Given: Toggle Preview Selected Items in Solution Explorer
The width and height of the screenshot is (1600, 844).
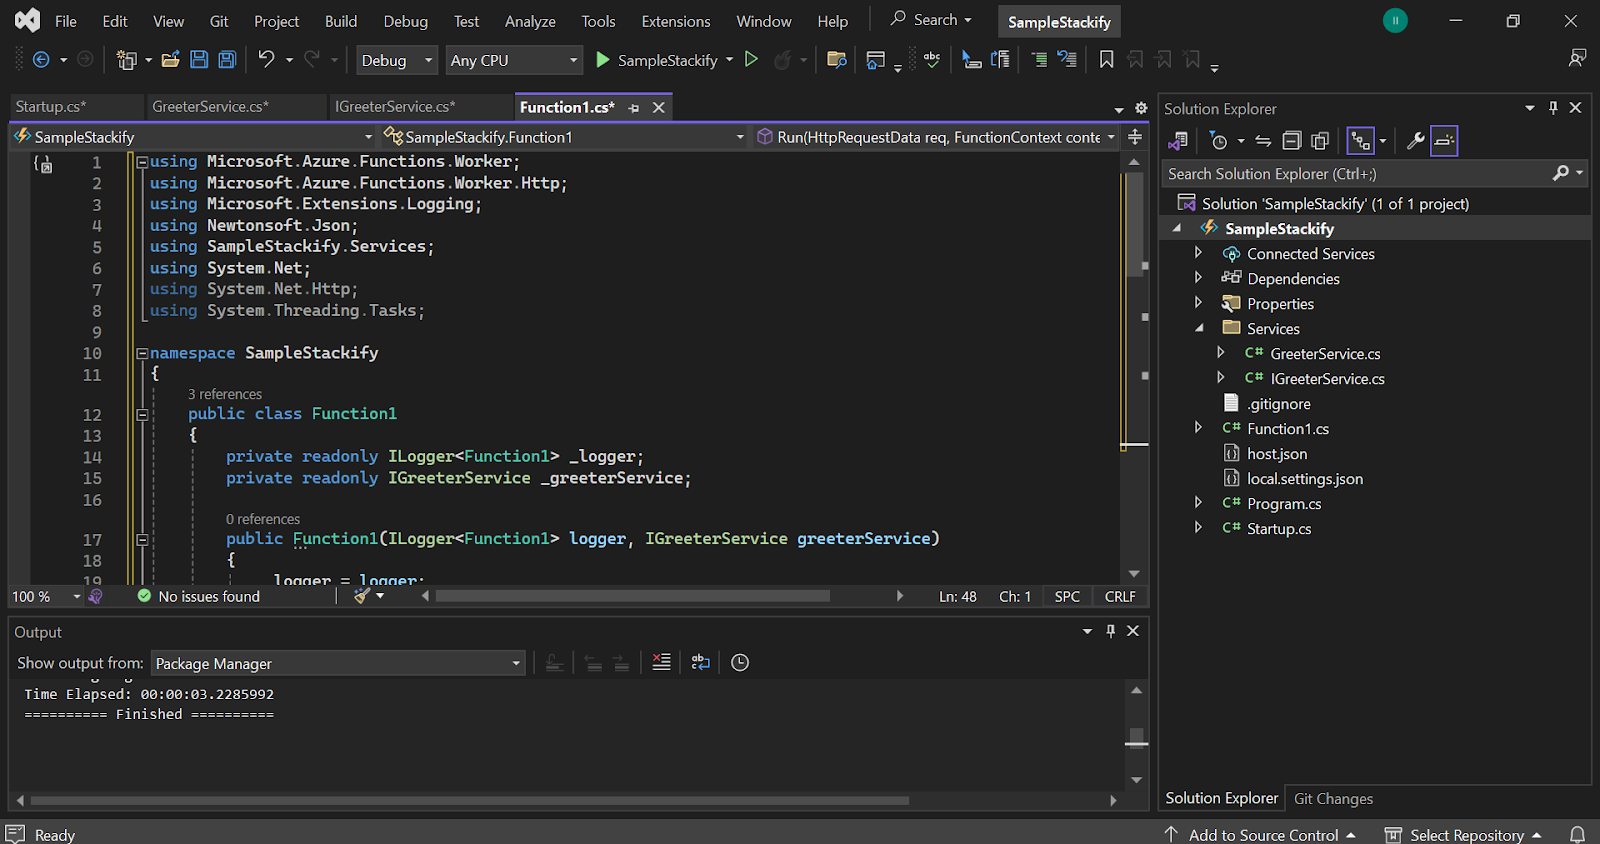Looking at the screenshot, I should (x=1444, y=141).
